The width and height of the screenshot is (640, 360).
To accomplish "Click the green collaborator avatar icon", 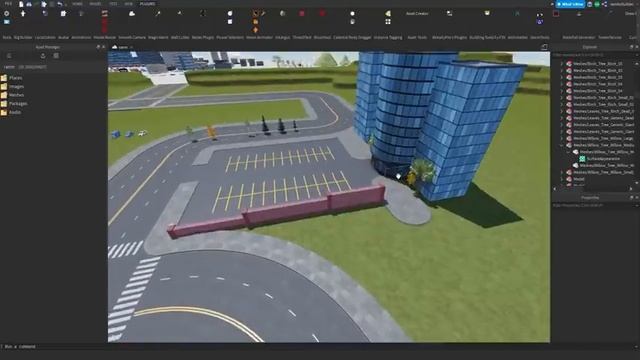I will coord(597,4).
